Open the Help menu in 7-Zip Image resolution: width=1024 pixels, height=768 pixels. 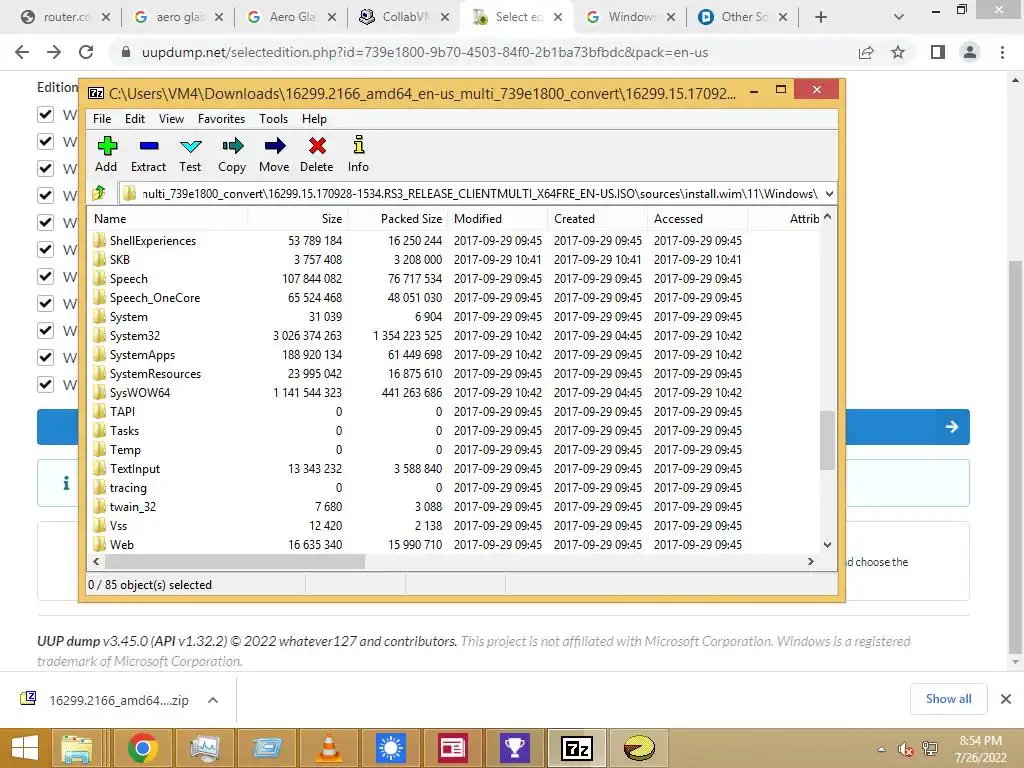tap(314, 119)
